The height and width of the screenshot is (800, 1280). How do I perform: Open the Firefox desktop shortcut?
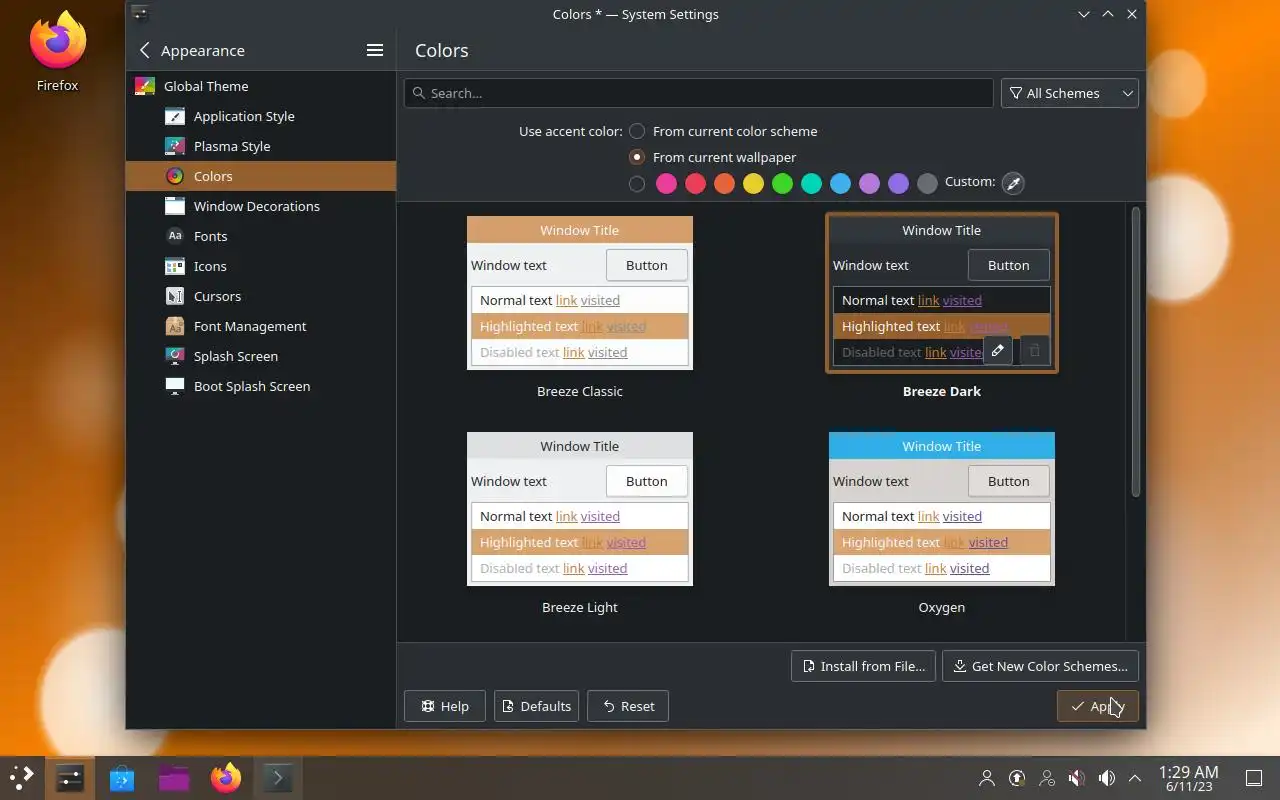pos(58,52)
